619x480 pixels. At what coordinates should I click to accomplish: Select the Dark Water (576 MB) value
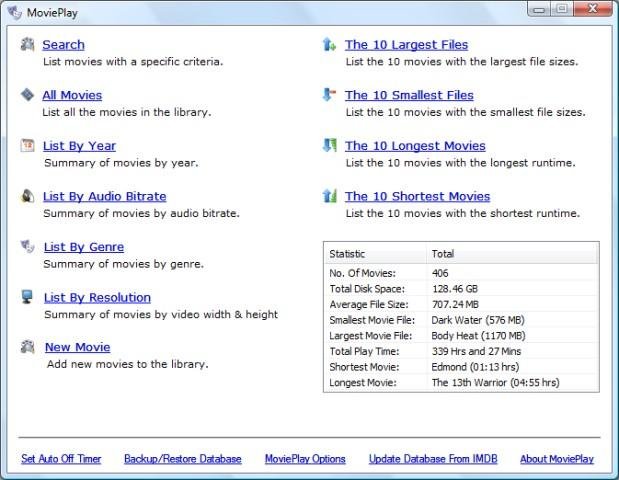[x=478, y=320]
